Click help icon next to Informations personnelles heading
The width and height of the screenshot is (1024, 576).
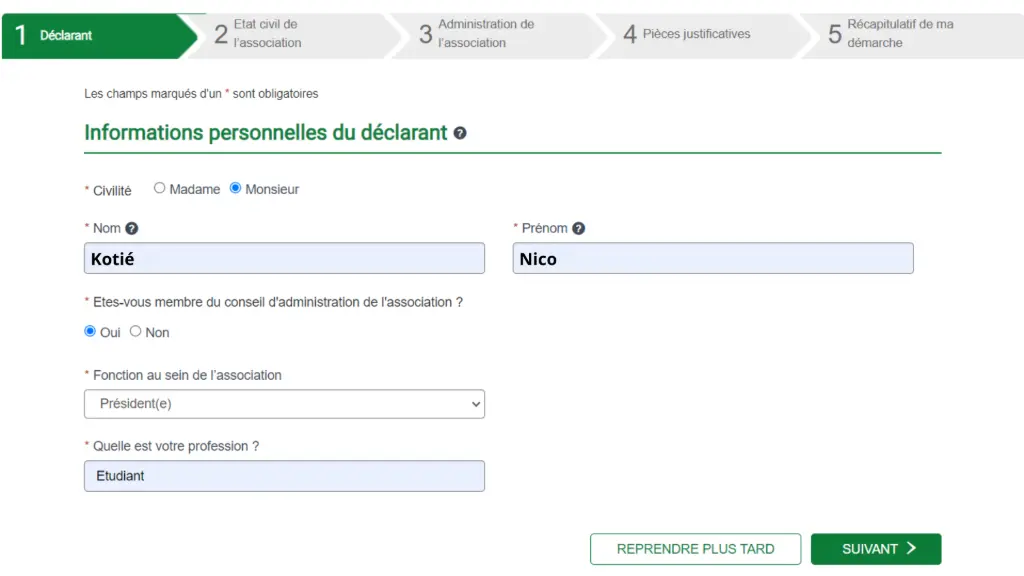point(460,133)
